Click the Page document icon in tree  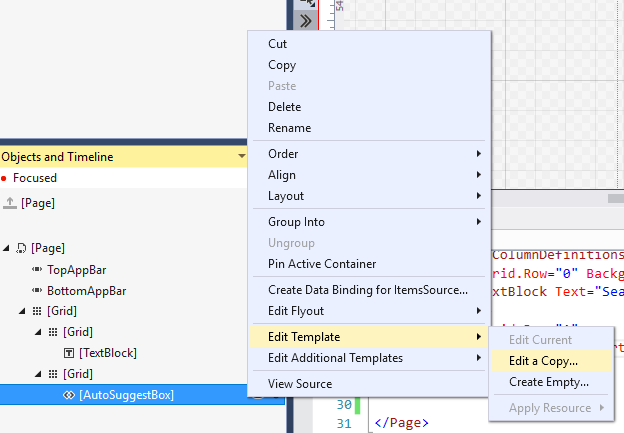(21, 249)
